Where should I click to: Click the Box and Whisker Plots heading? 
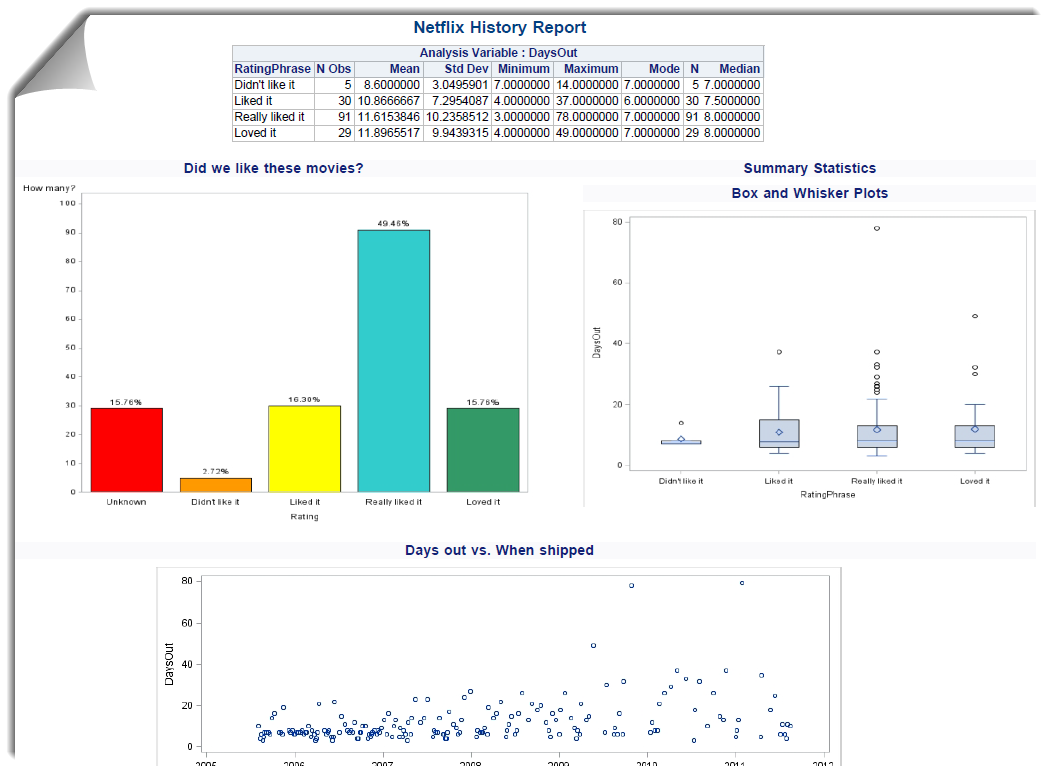pos(810,193)
